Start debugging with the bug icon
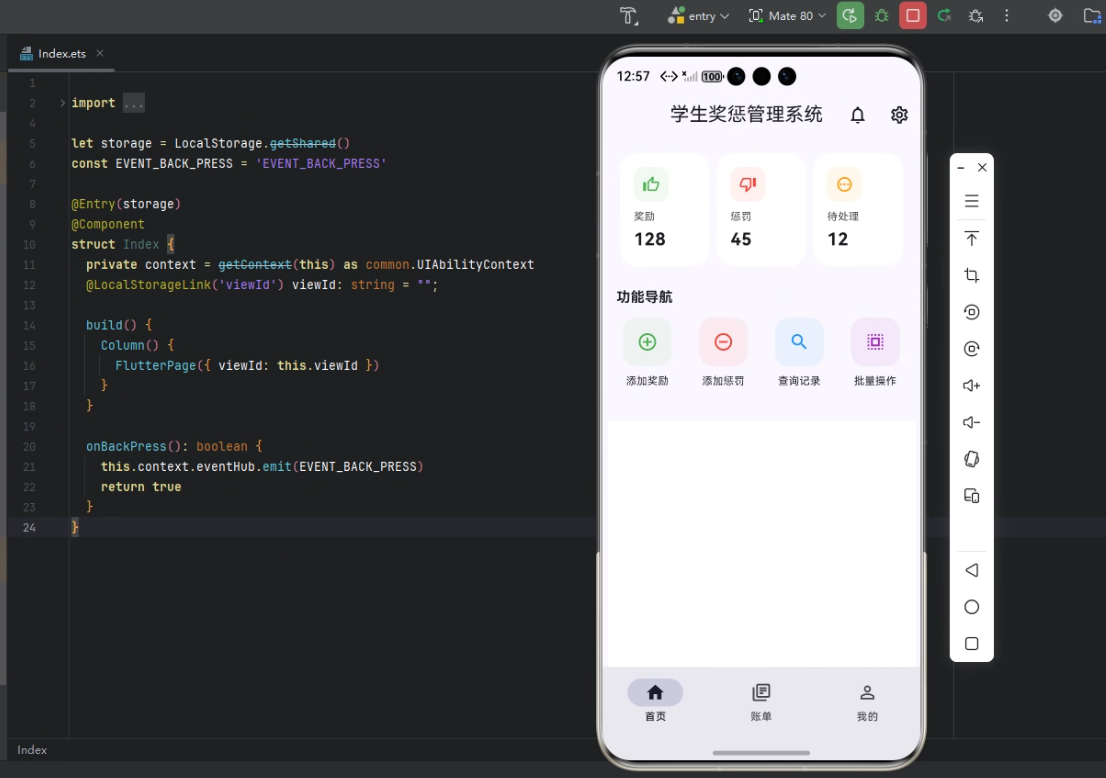The height and width of the screenshot is (778, 1106). [x=882, y=16]
